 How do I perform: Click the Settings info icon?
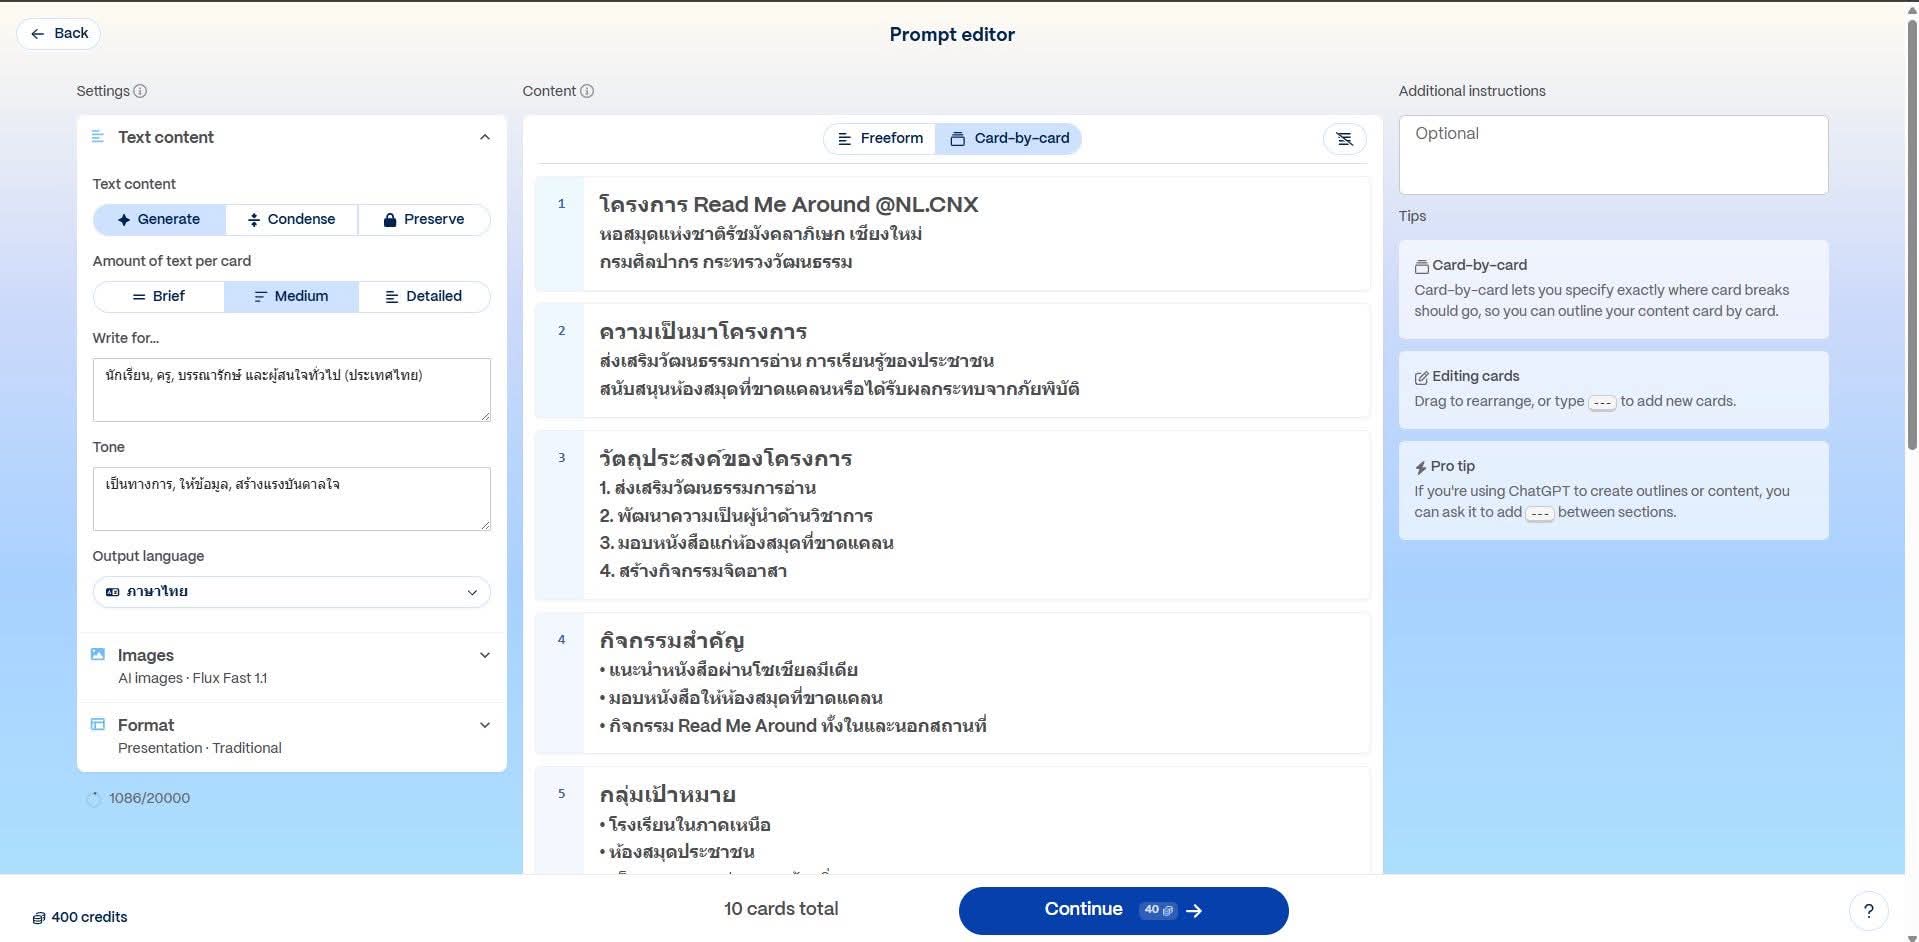click(140, 91)
